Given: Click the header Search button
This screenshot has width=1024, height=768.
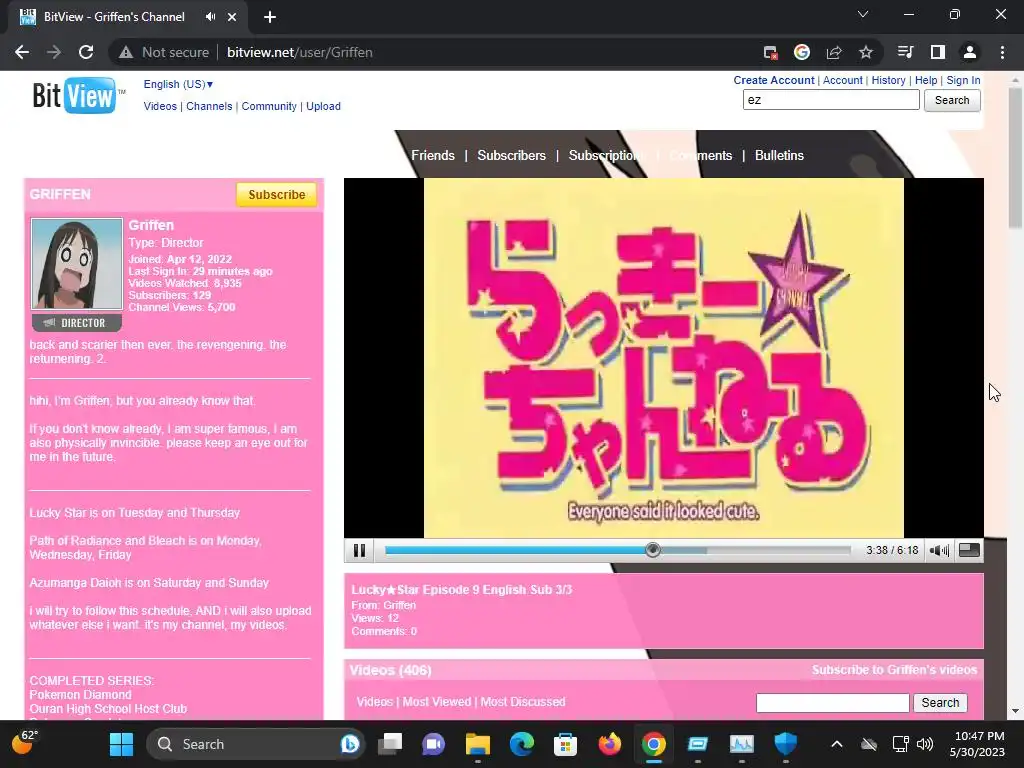Looking at the screenshot, I should 952,100.
